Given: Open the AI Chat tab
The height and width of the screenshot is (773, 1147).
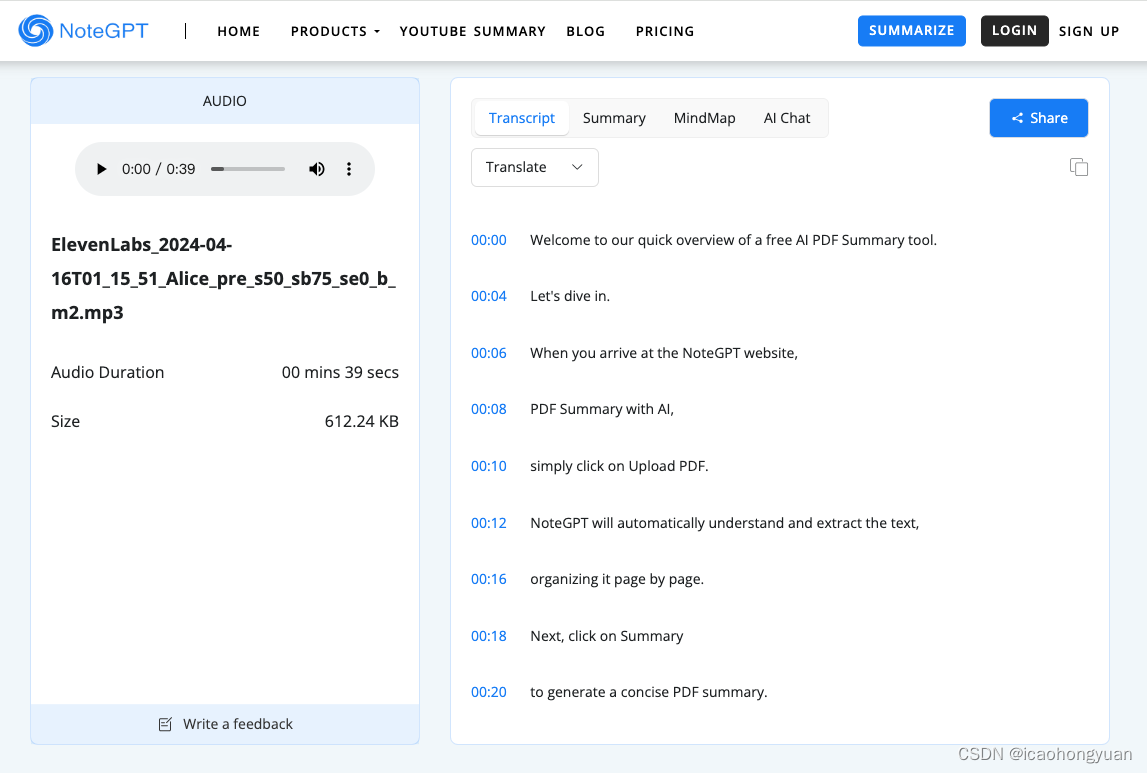Looking at the screenshot, I should [x=786, y=118].
